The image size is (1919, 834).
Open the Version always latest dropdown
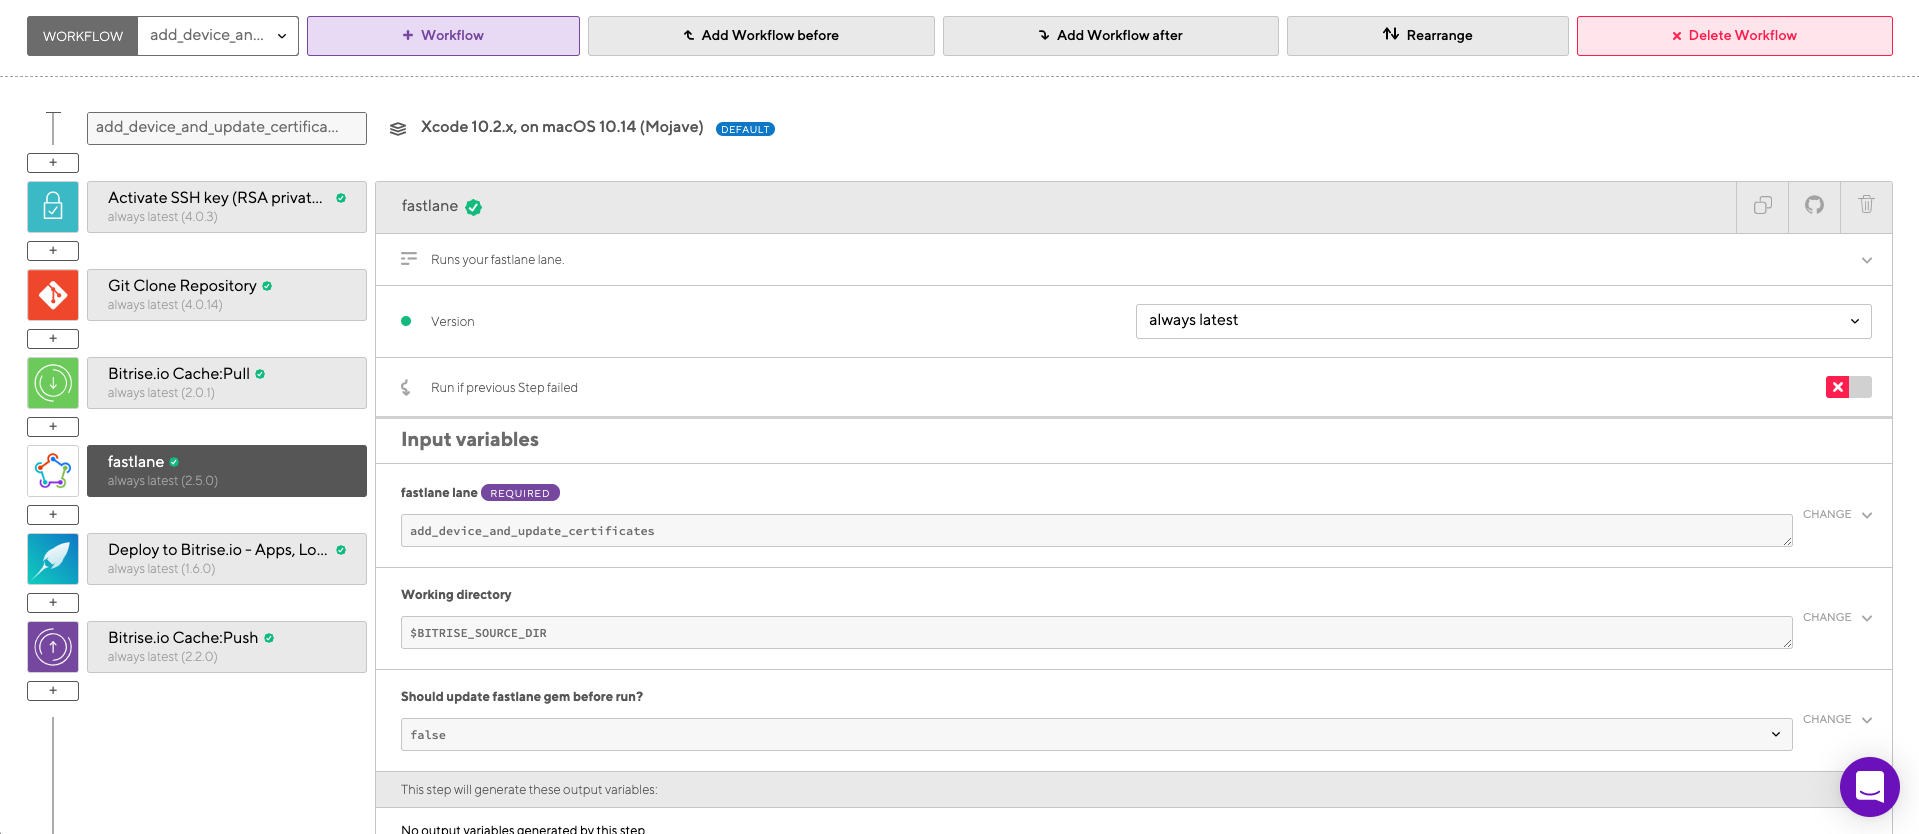point(1502,321)
